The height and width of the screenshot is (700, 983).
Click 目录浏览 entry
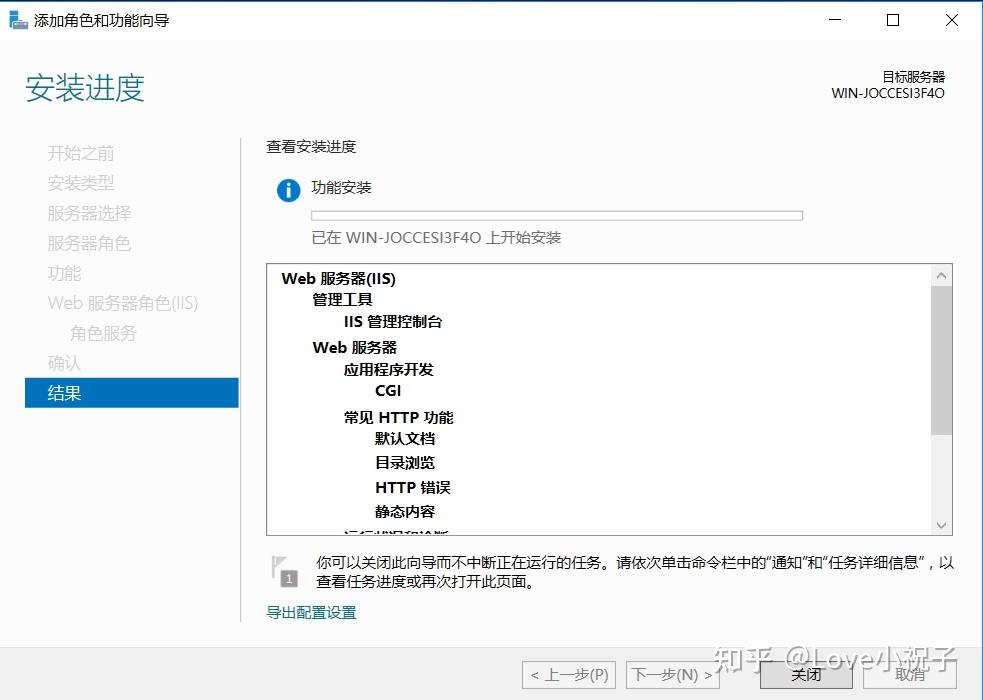(405, 462)
